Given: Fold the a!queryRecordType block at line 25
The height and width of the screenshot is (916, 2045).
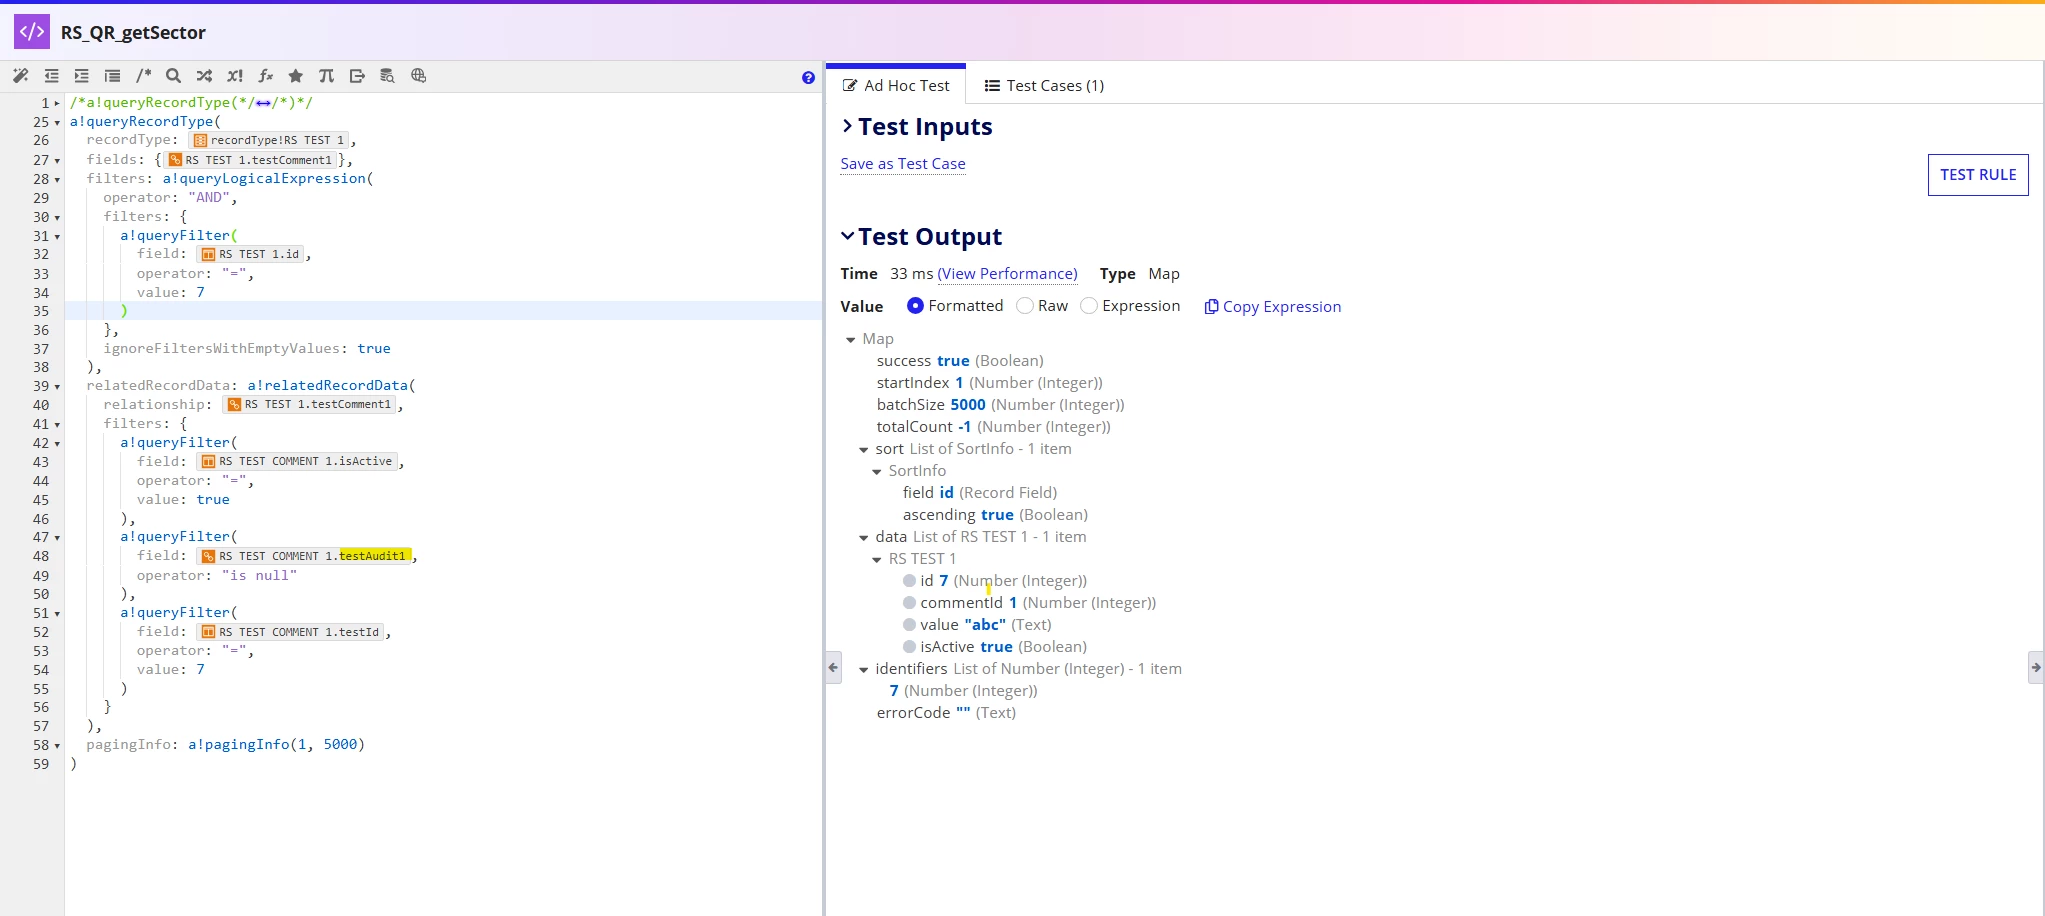Looking at the screenshot, I should coord(57,122).
